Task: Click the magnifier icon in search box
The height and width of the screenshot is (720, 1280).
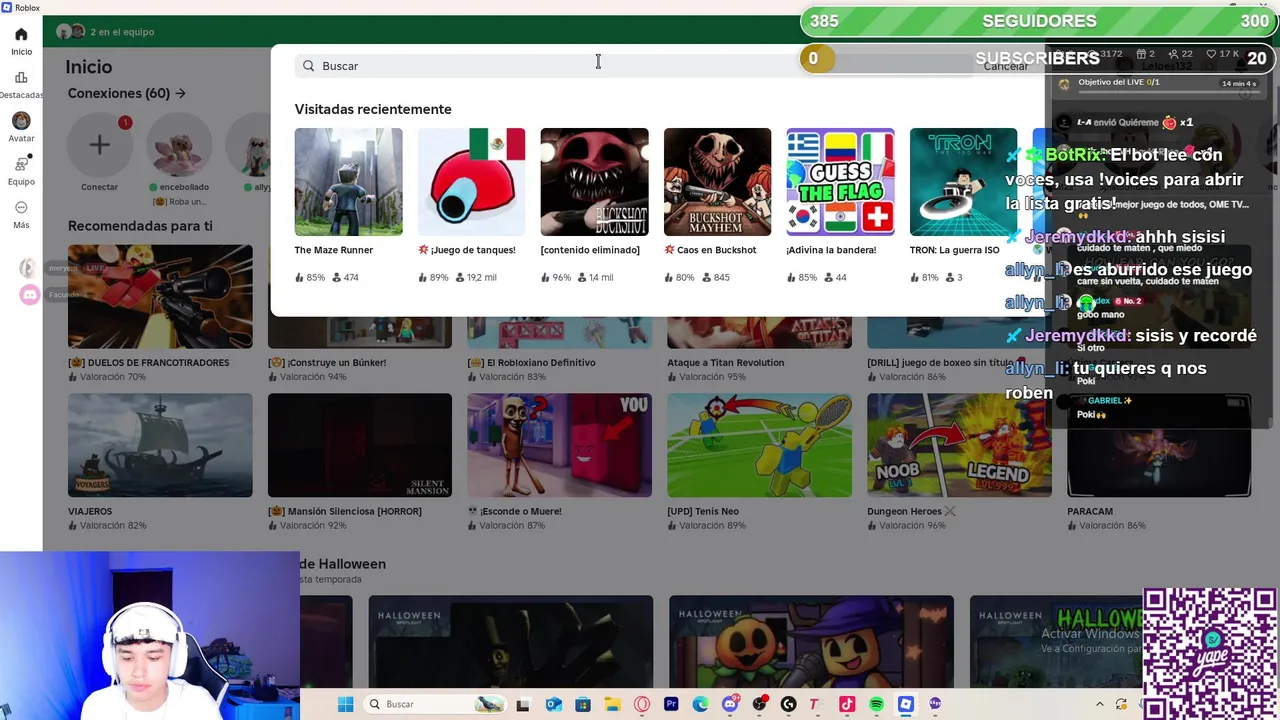Action: coord(309,65)
